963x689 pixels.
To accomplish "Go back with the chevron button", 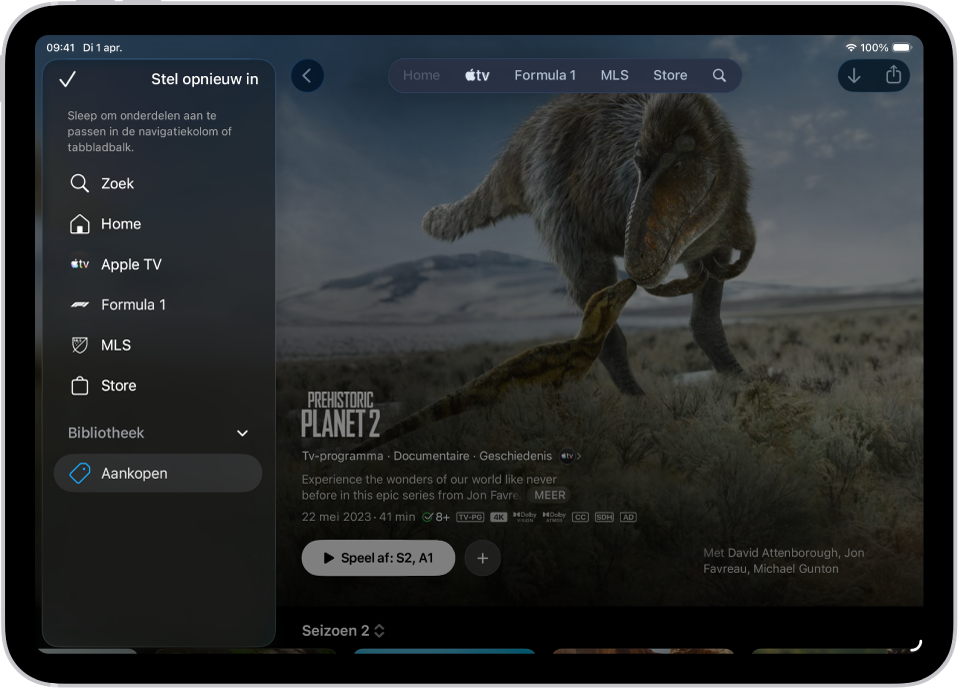I will pos(307,76).
